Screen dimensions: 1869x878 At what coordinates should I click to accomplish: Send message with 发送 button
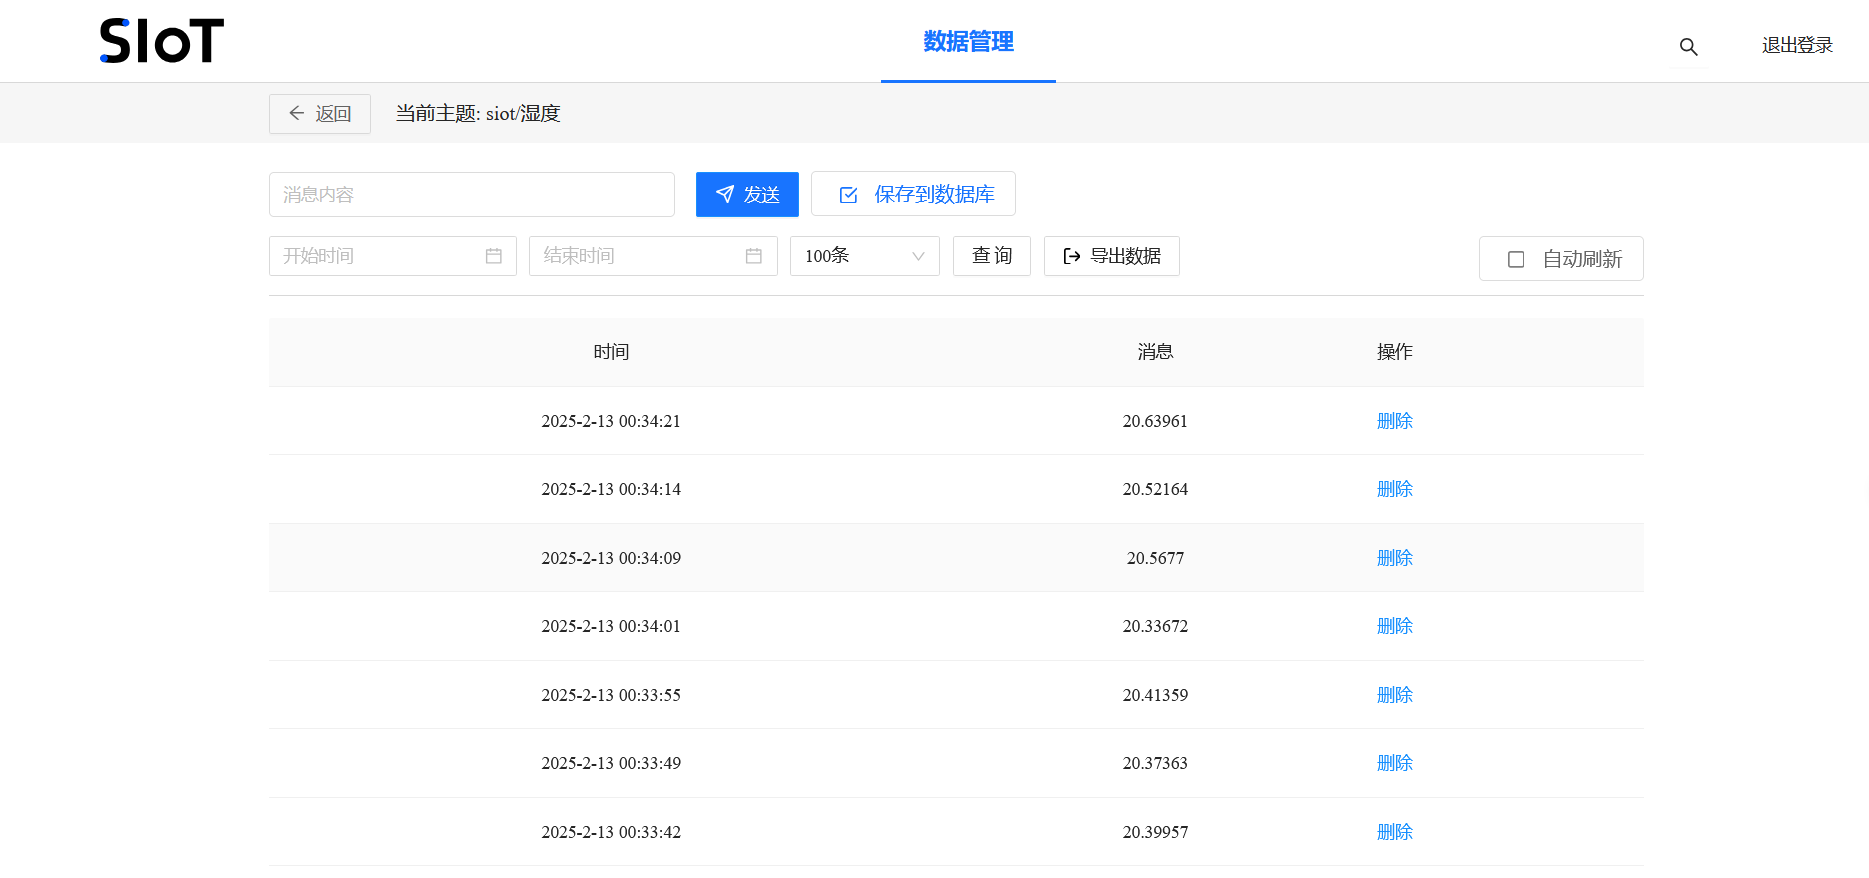(747, 194)
